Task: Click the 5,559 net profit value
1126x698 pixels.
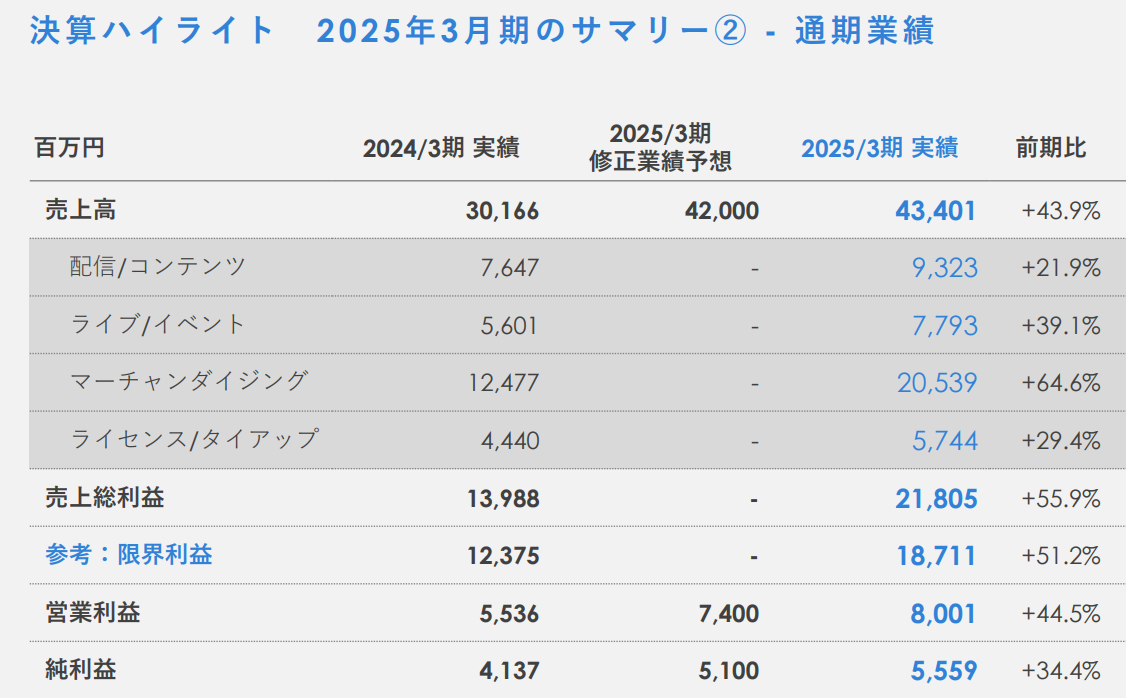Action: click(x=944, y=671)
